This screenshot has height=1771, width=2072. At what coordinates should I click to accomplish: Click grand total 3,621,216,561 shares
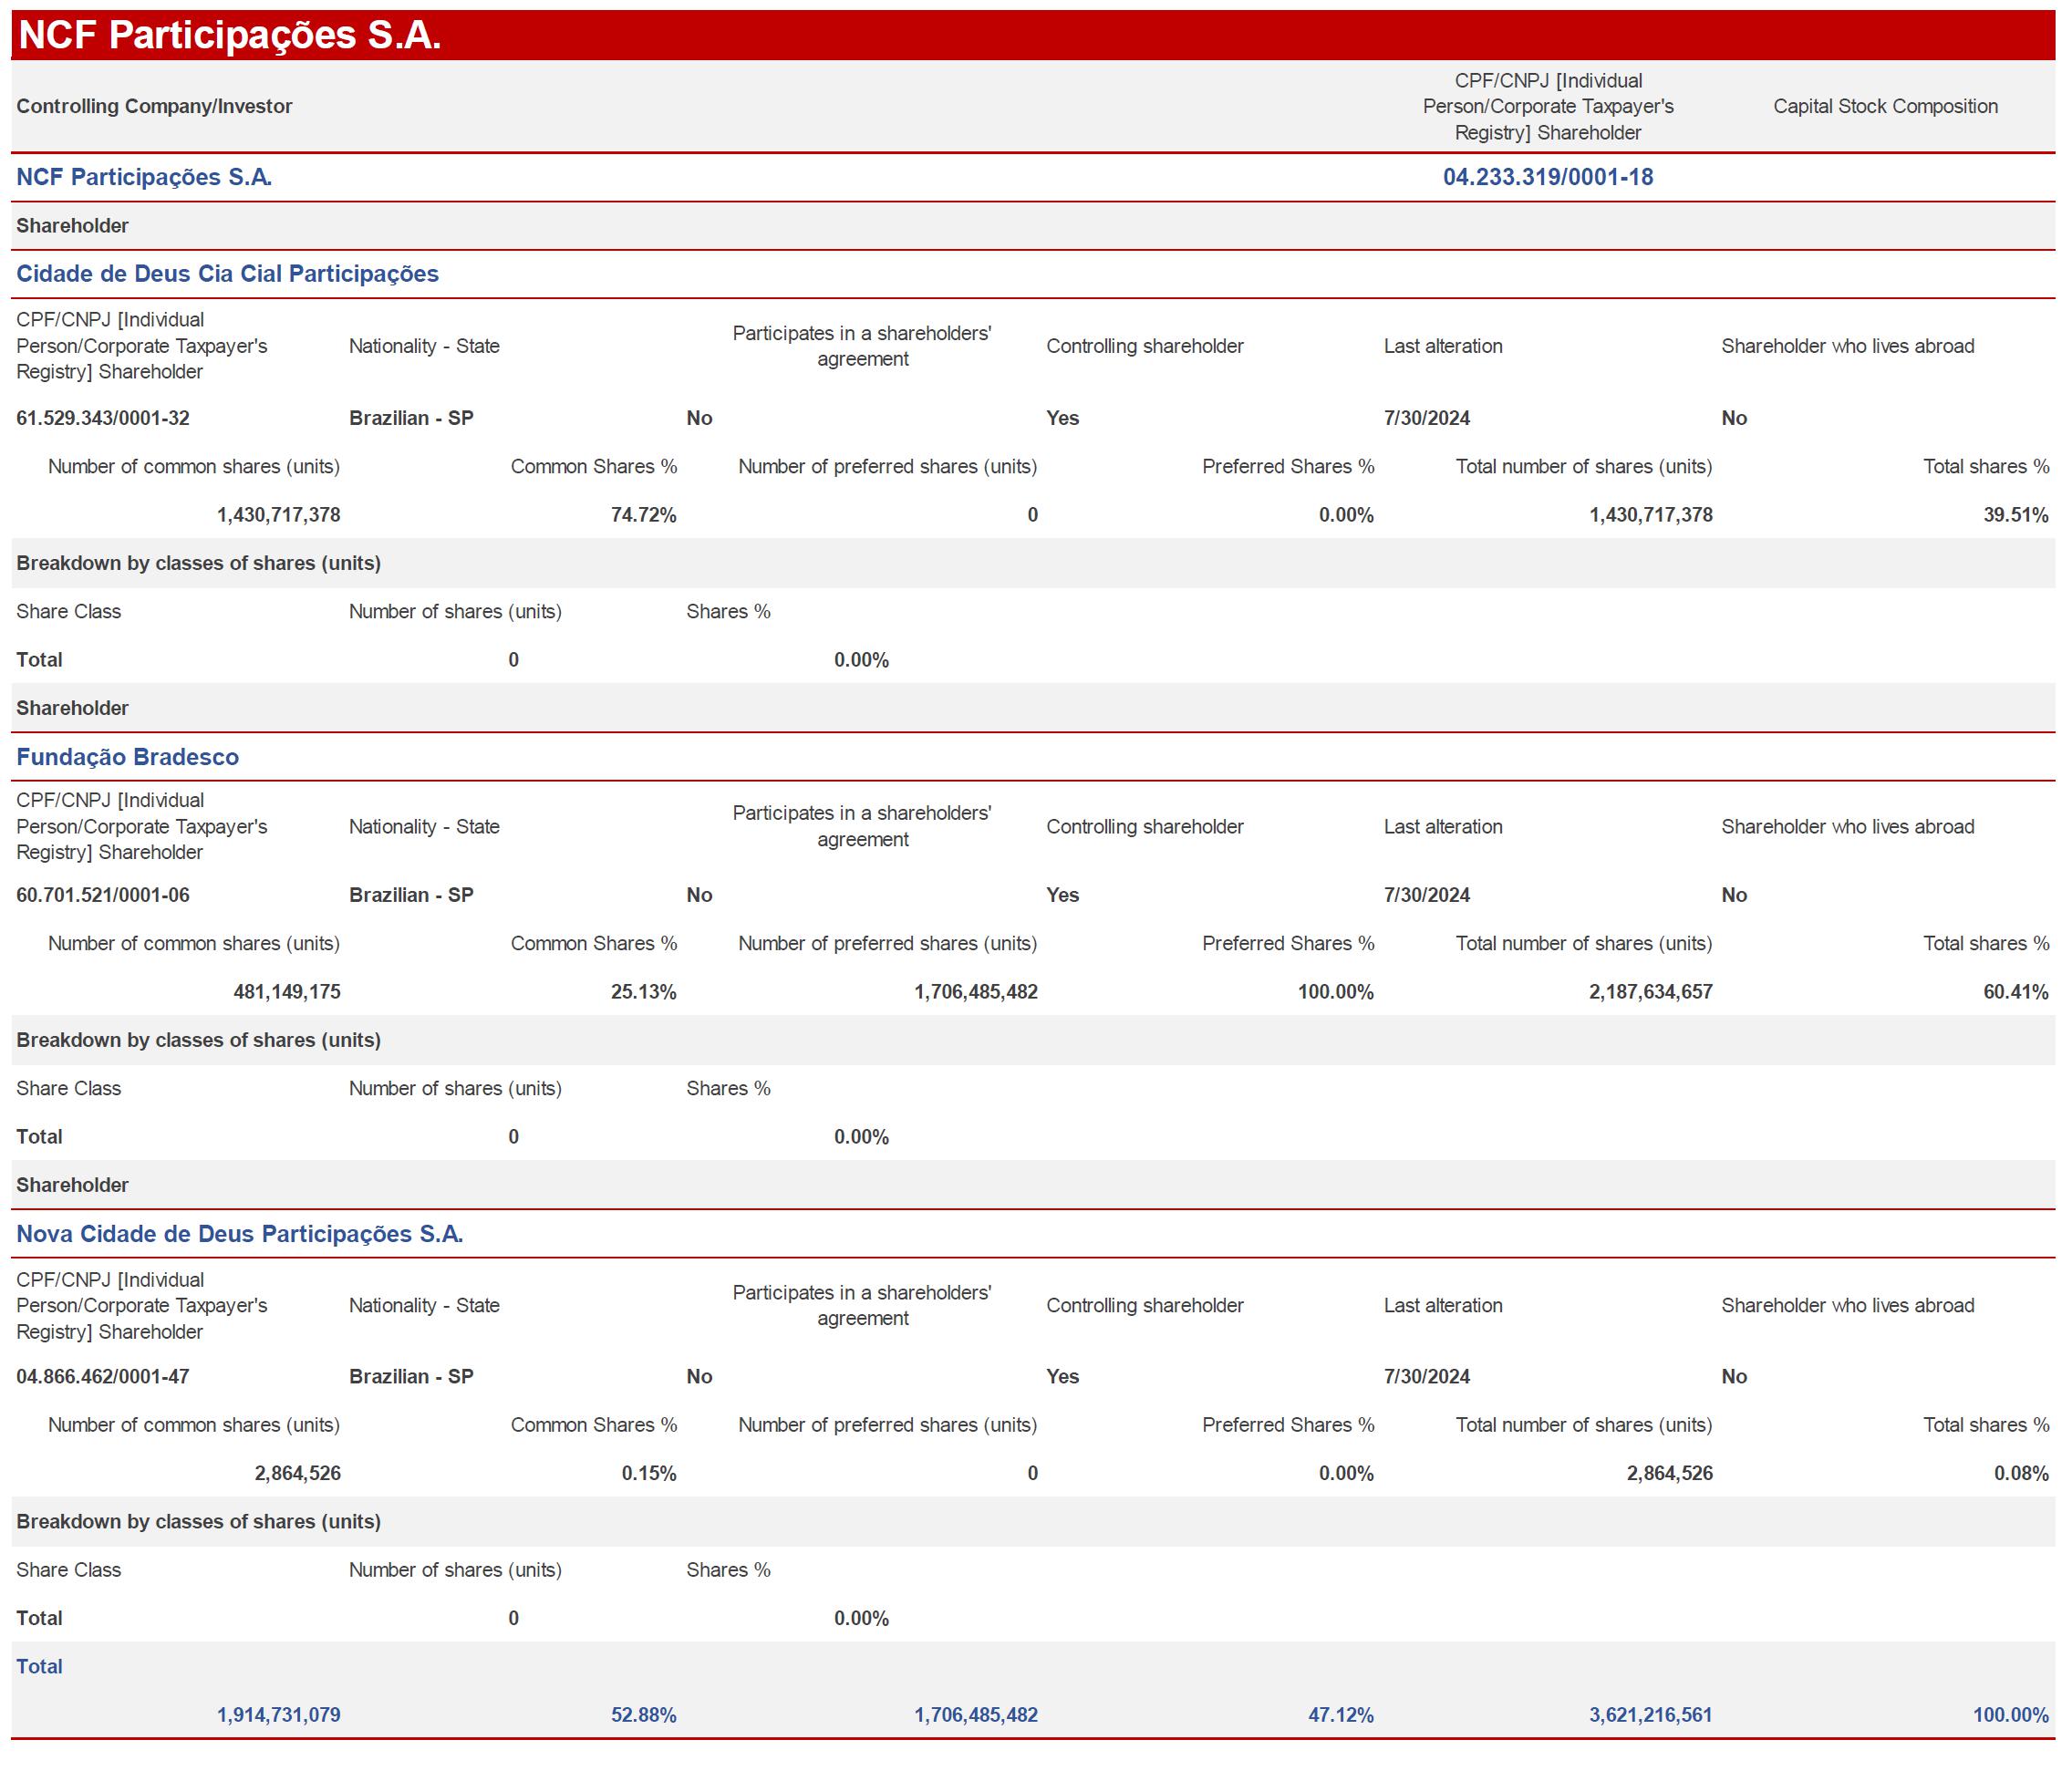tap(1650, 1715)
